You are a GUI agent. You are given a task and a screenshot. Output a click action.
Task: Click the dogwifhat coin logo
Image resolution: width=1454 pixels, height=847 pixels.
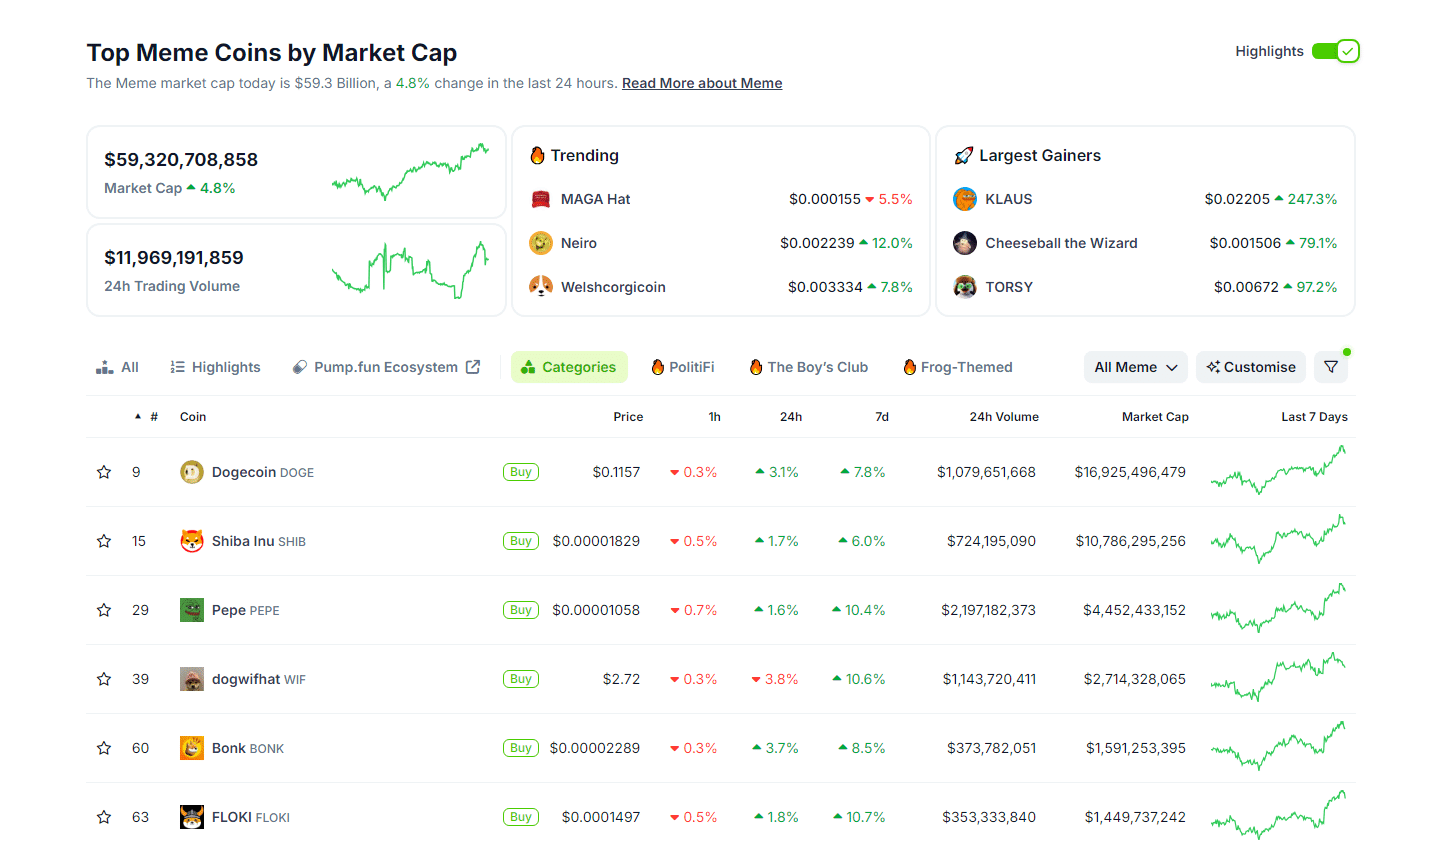pyautogui.click(x=192, y=679)
